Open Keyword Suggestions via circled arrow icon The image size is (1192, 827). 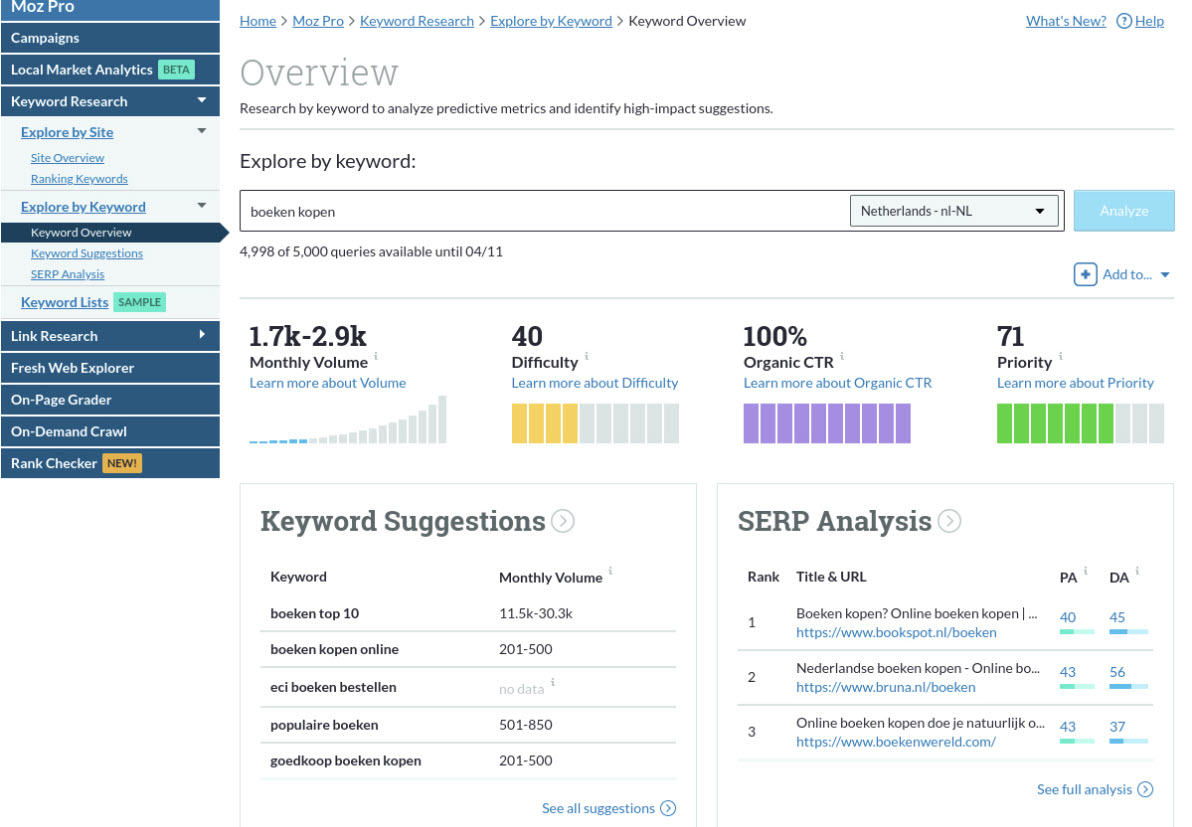click(x=563, y=521)
